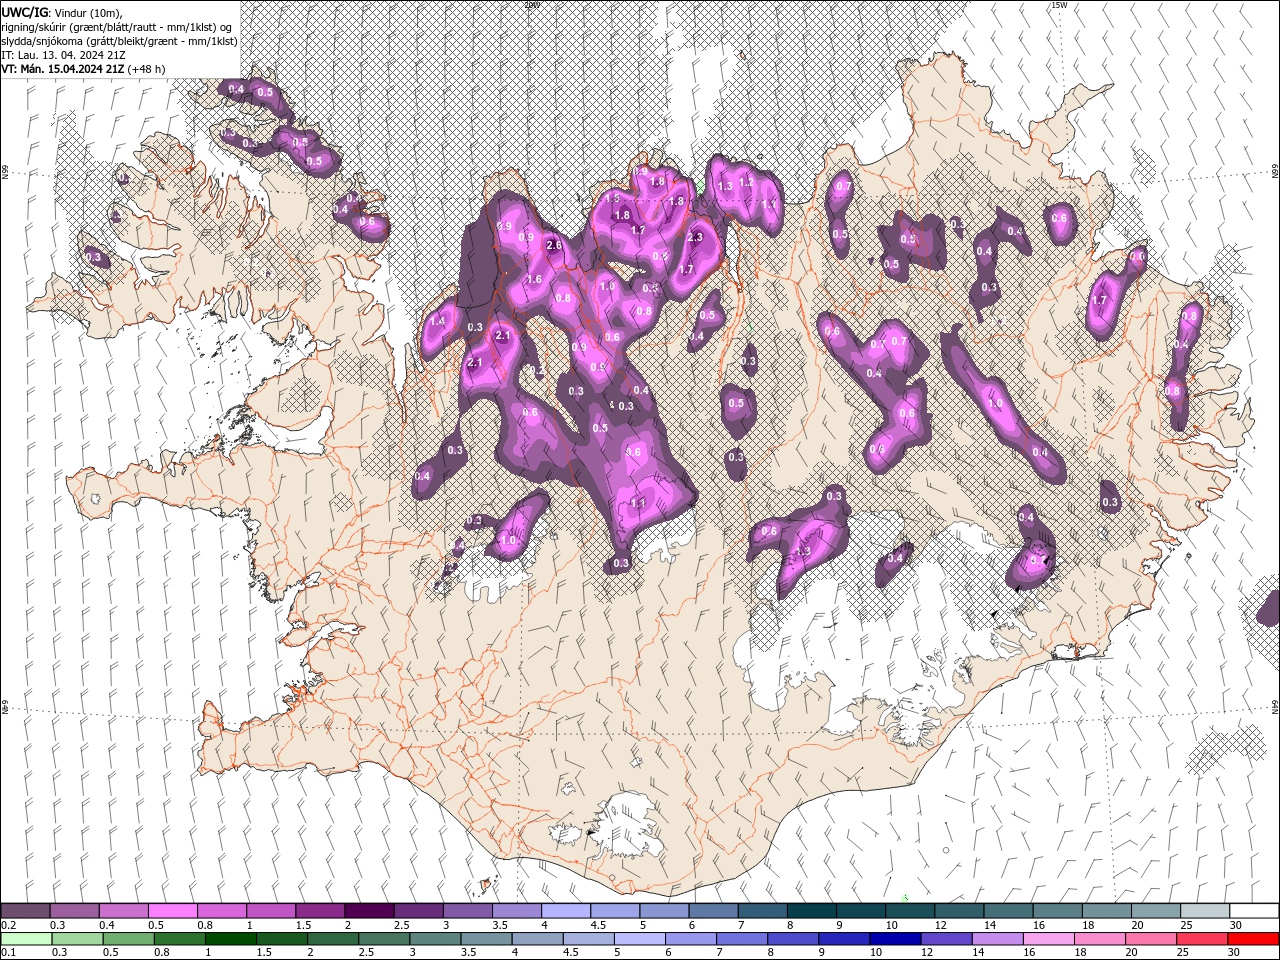Click the bottom-row legend swatch starting at 0.1
The image size is (1280, 960).
25,939
